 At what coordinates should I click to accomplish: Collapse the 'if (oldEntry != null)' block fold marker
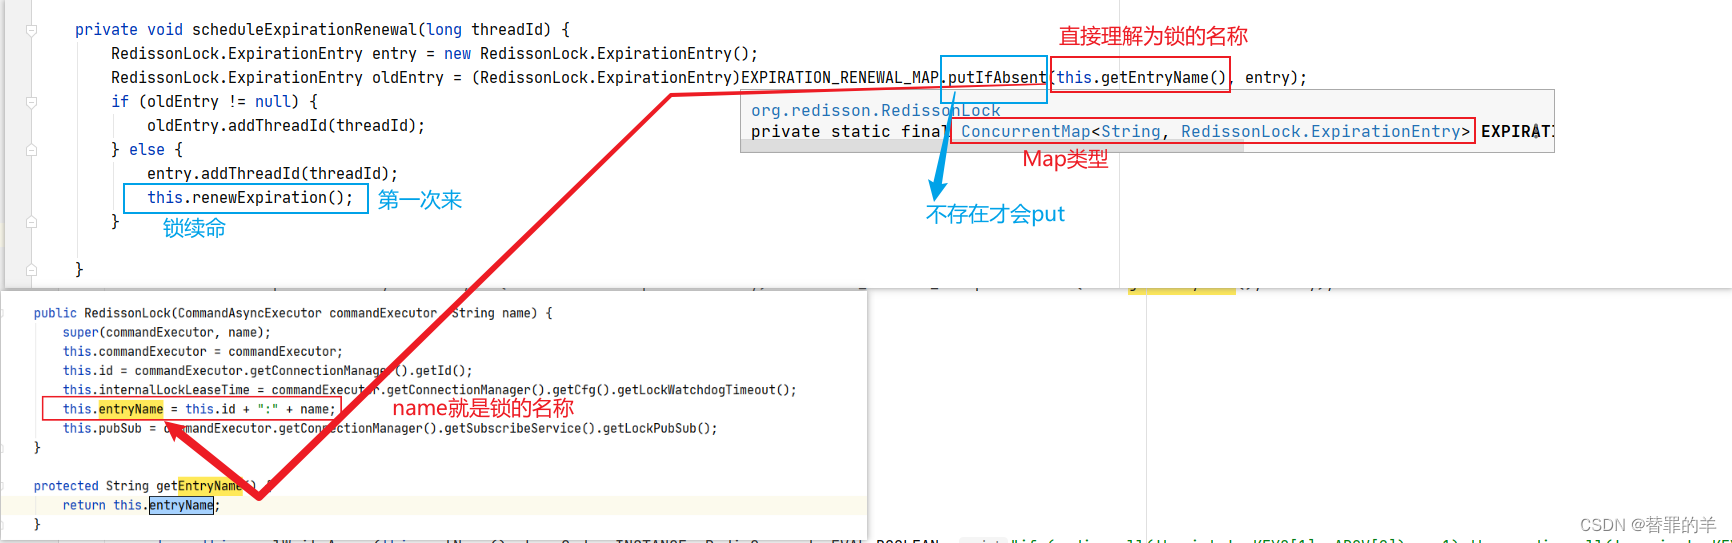coord(31,102)
